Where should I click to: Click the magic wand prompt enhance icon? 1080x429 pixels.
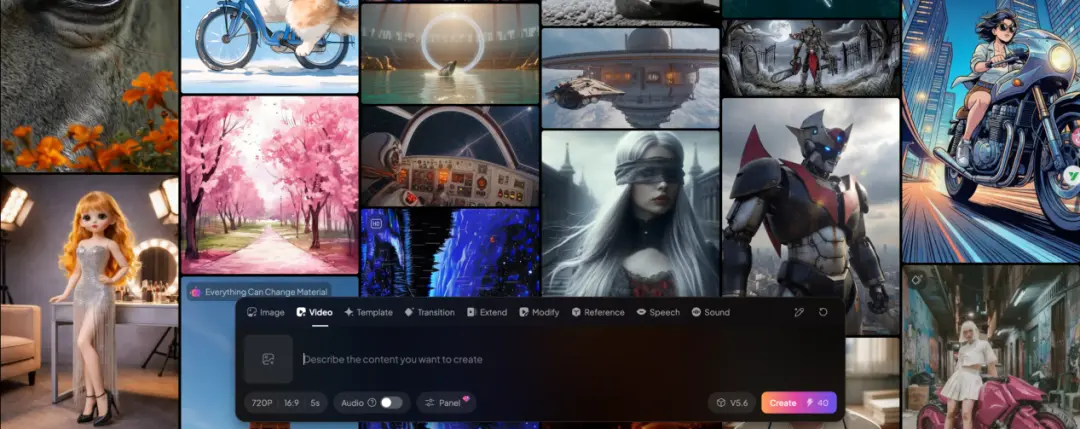(x=799, y=312)
